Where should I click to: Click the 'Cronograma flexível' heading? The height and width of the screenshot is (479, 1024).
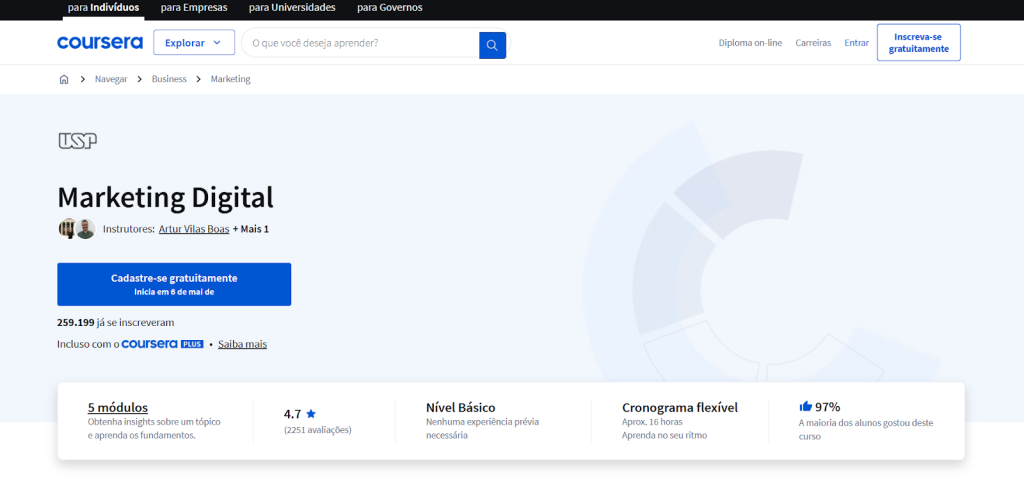pos(680,407)
